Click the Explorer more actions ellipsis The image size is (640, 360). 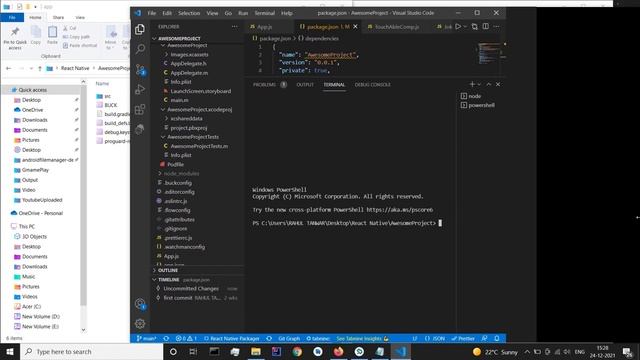235,27
